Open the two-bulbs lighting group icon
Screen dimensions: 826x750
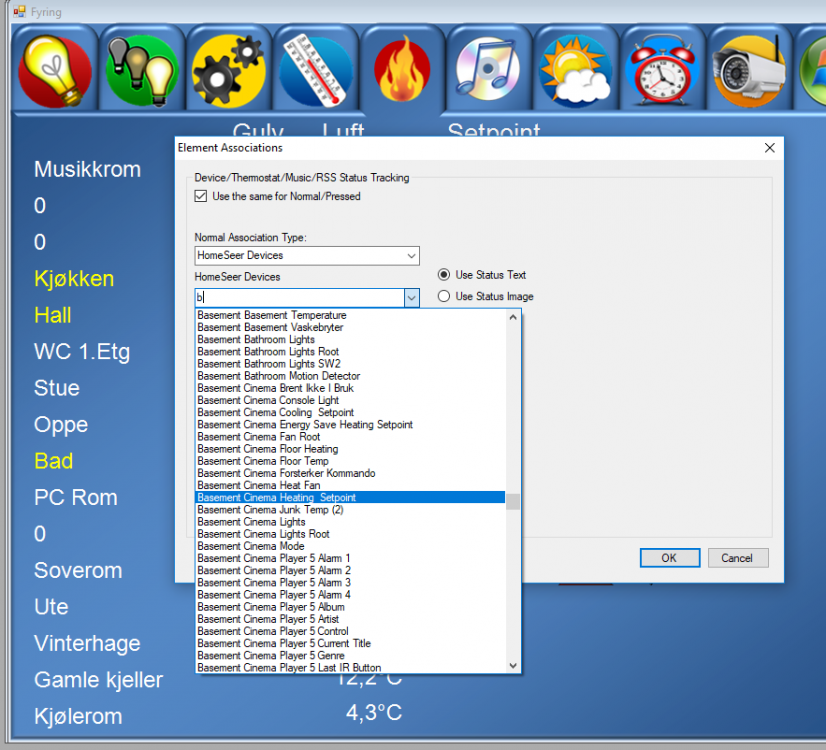click(141, 70)
